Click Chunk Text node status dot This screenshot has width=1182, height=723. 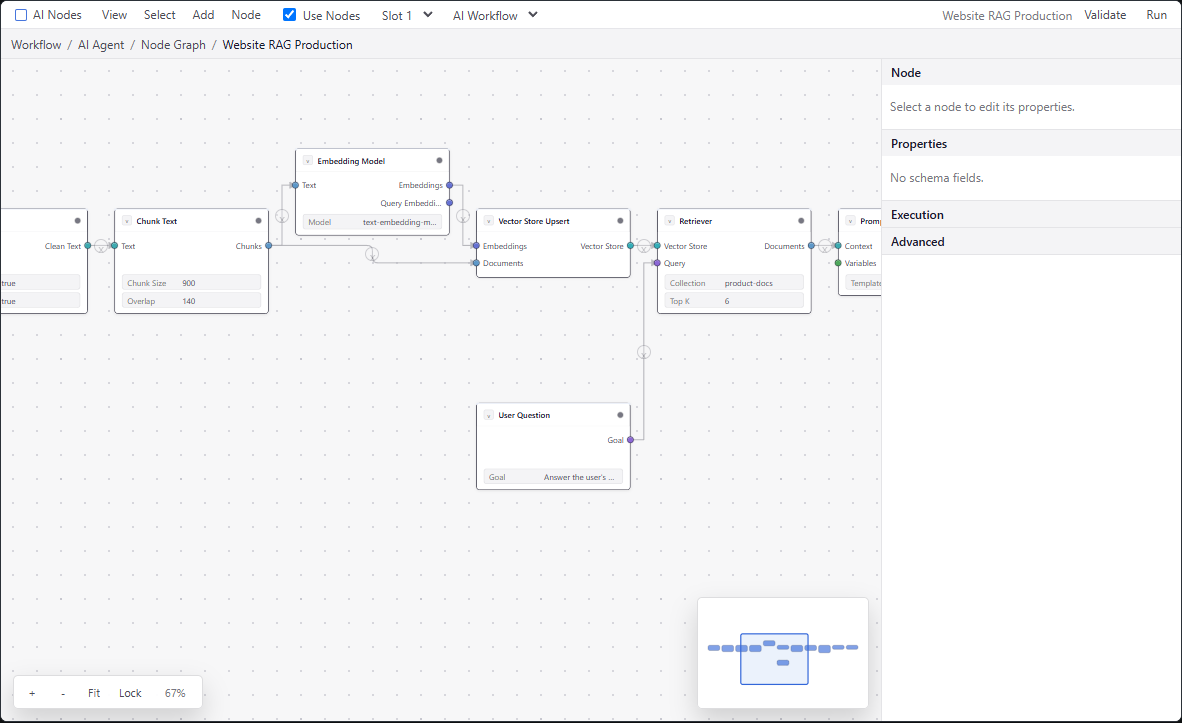pyautogui.click(x=259, y=221)
